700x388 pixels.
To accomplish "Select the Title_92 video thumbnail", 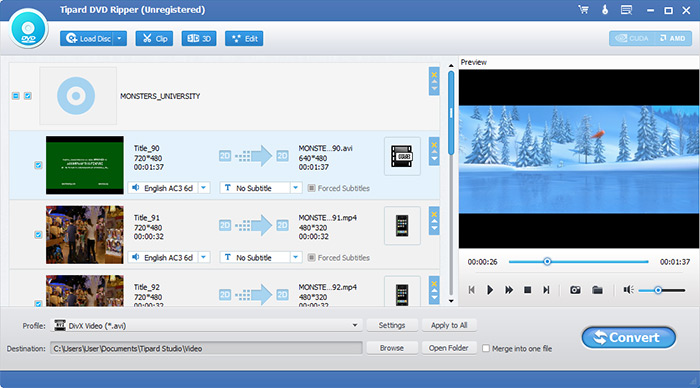I will point(85,291).
